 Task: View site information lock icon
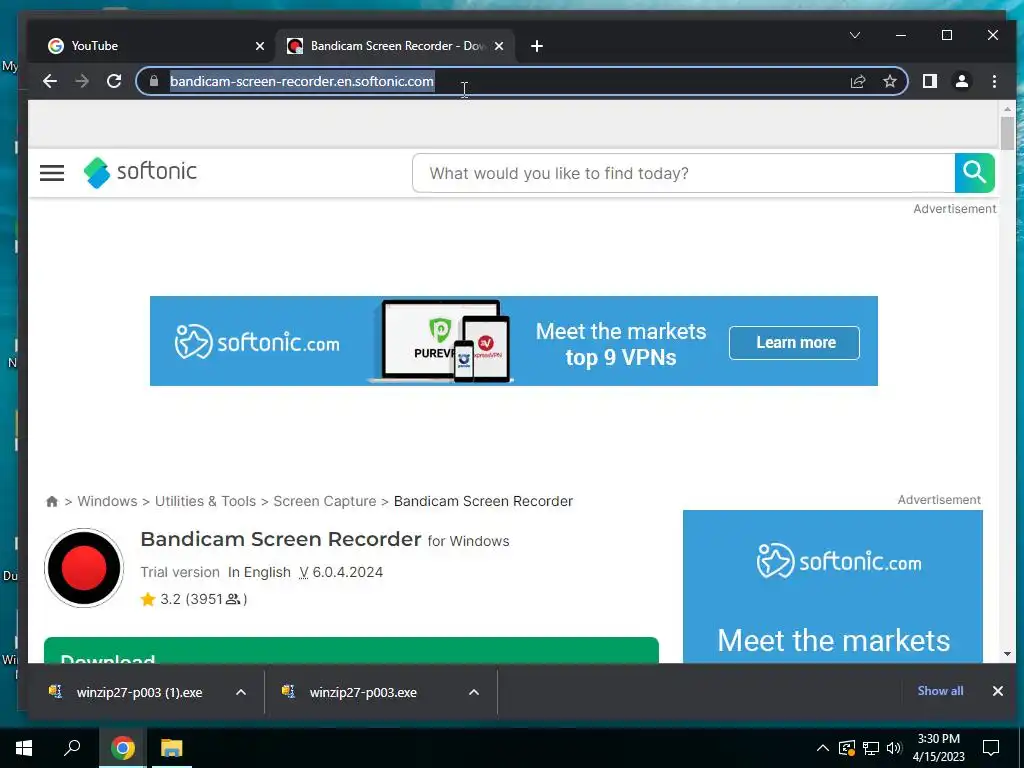coord(154,81)
